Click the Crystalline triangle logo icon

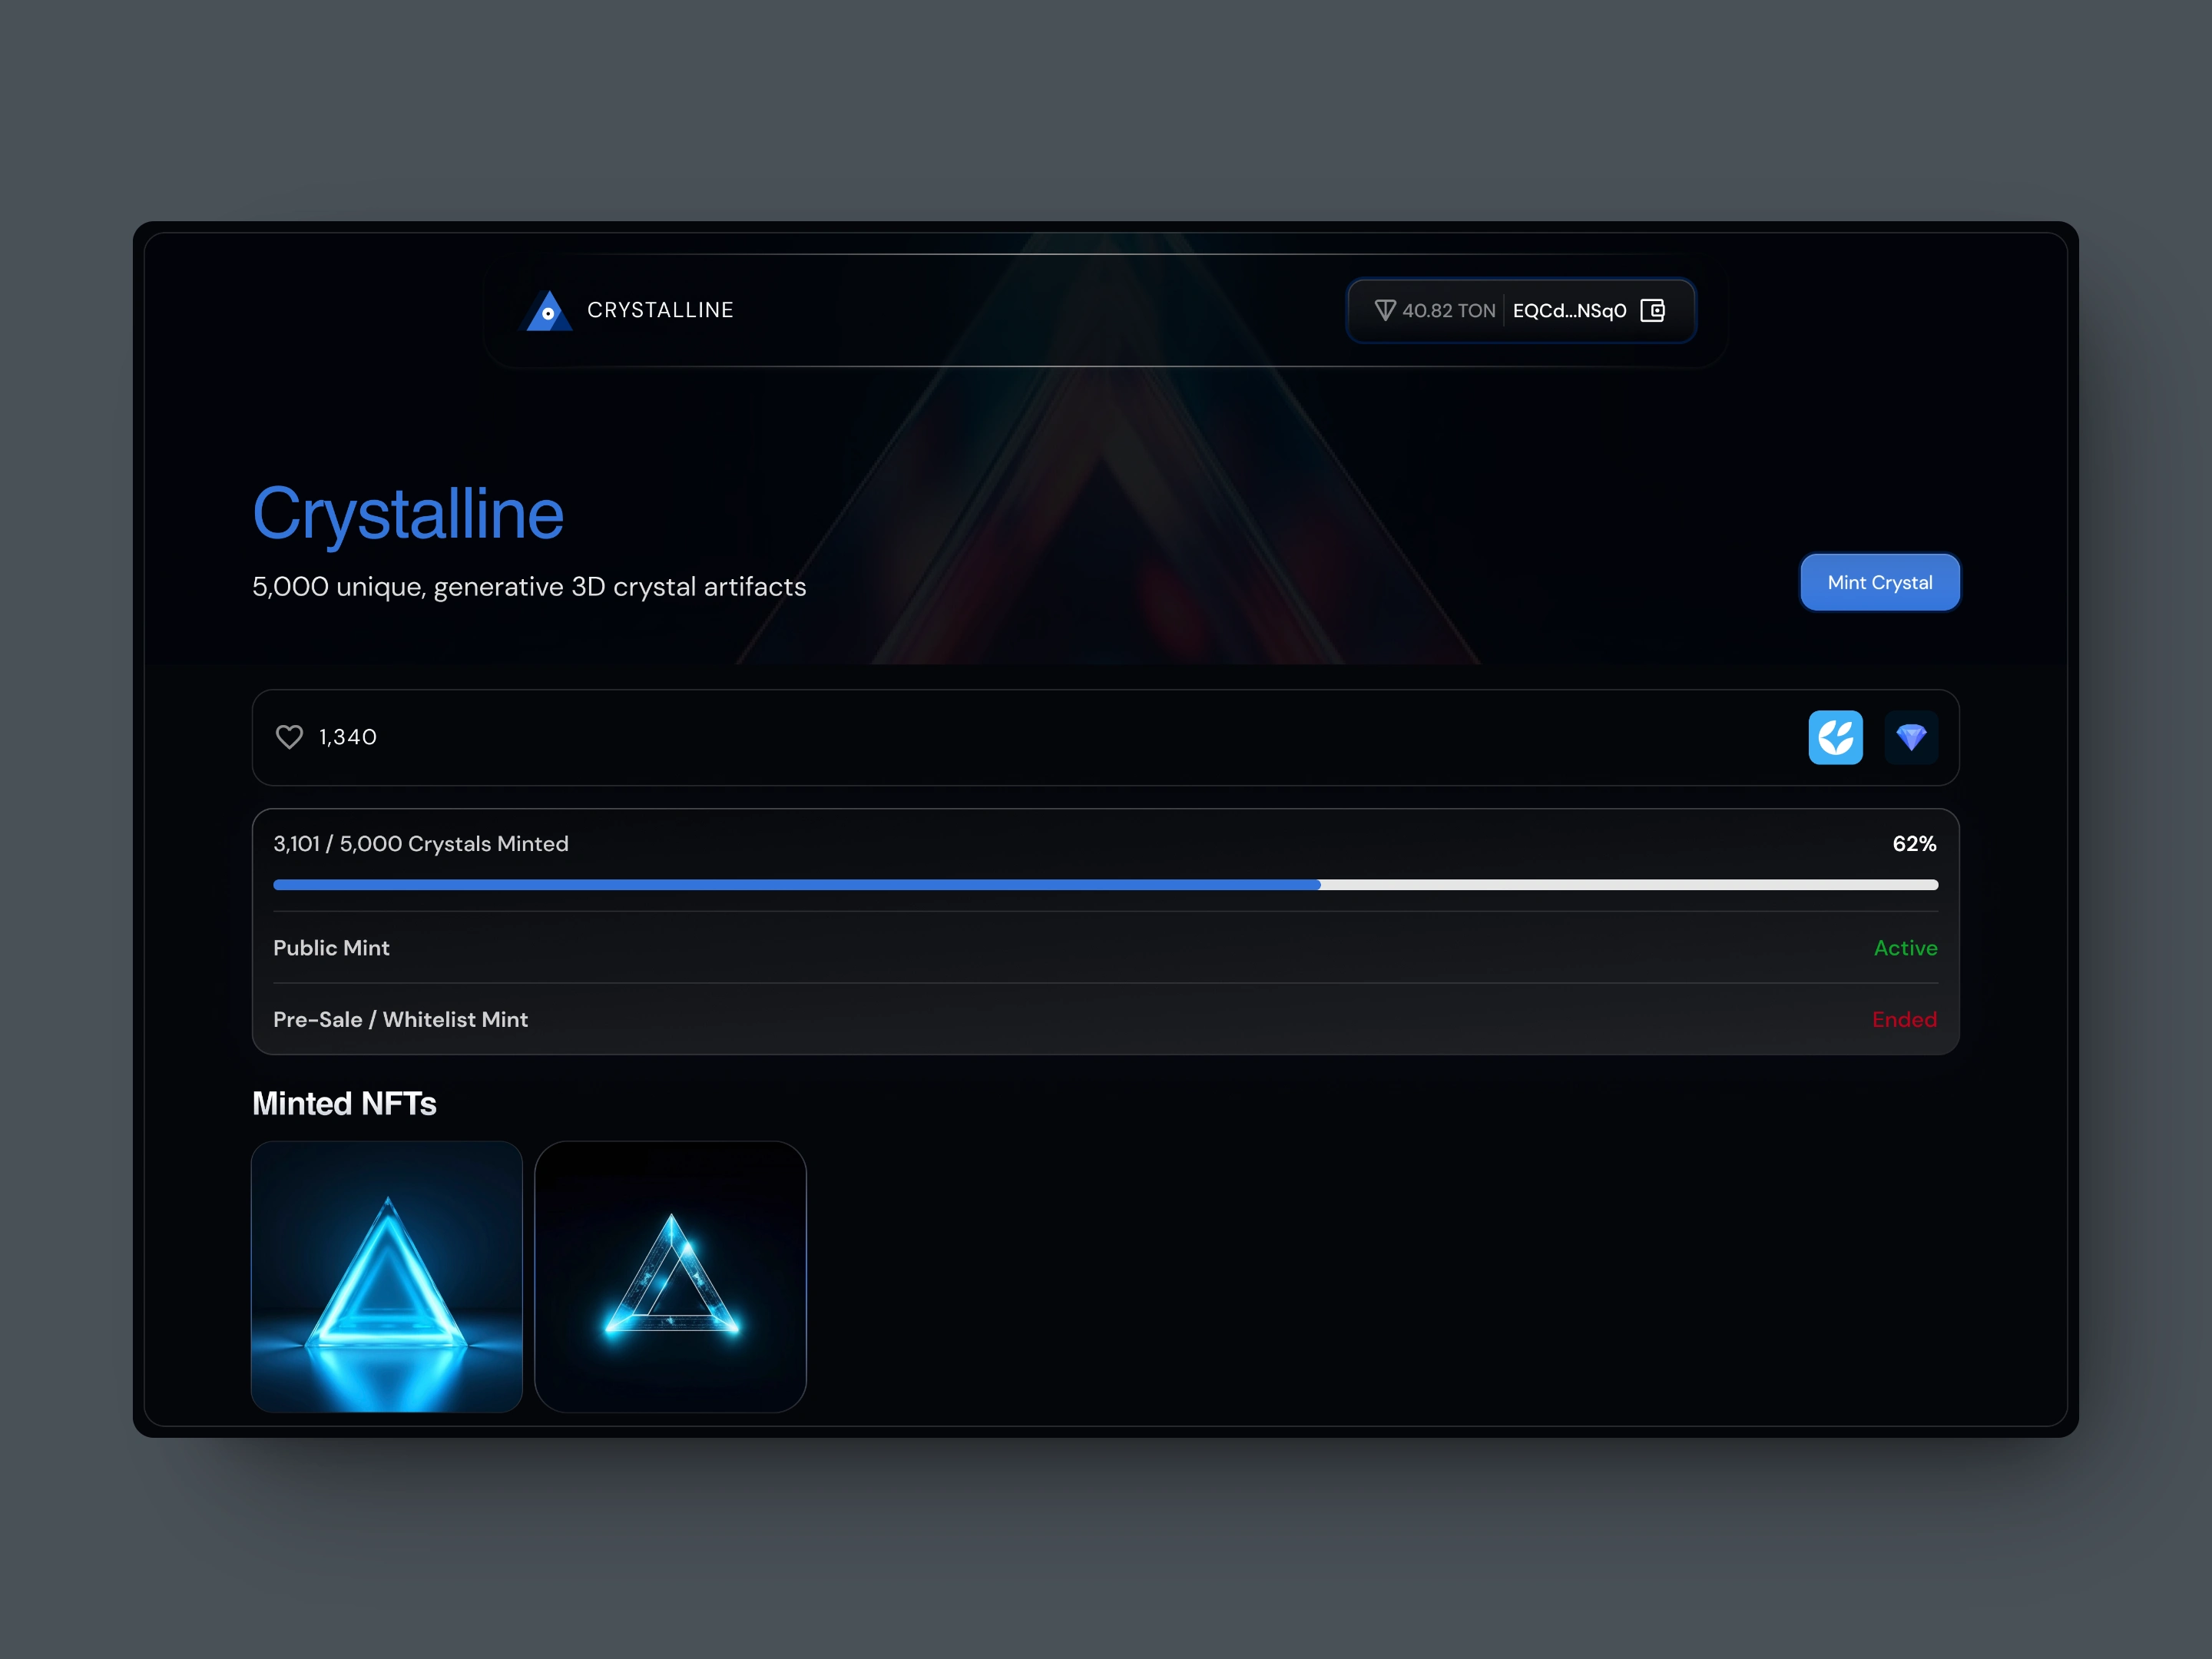pos(548,311)
